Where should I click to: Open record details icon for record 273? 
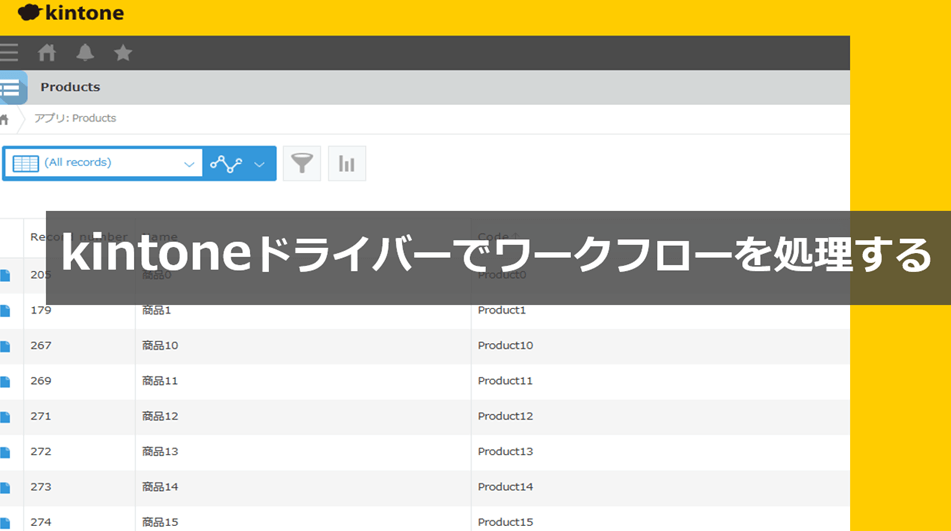pyautogui.click(x=5, y=487)
